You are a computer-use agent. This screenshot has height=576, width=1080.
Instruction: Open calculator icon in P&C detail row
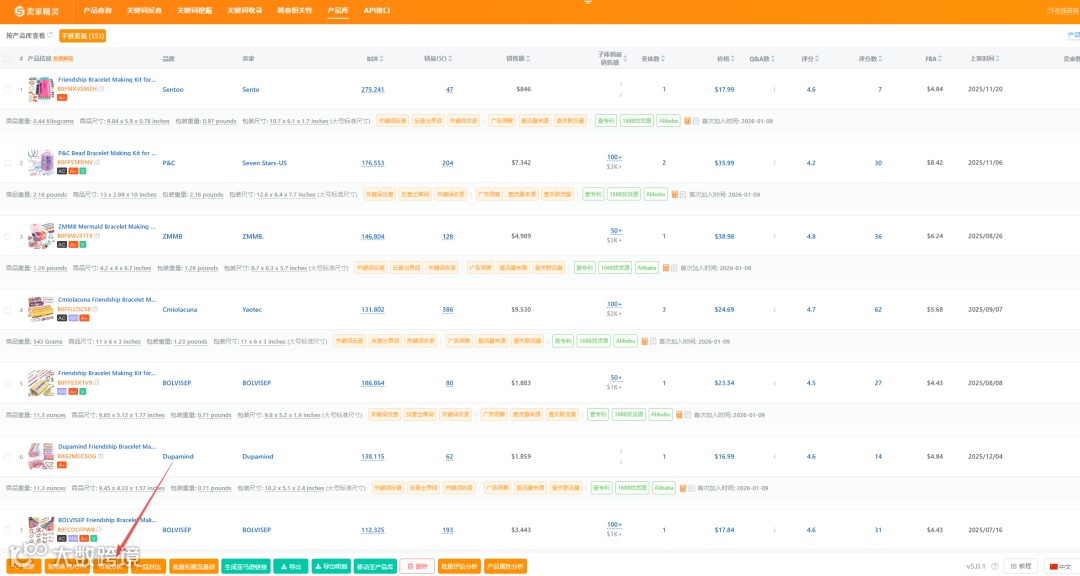point(674,195)
